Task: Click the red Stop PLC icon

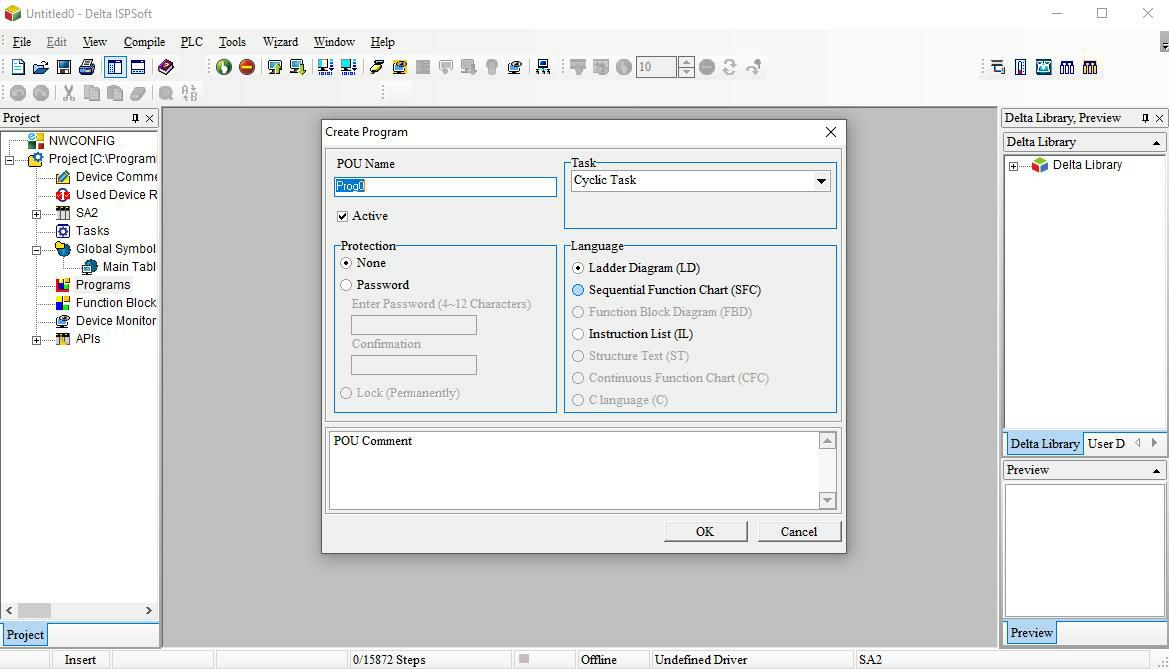Action: point(247,67)
